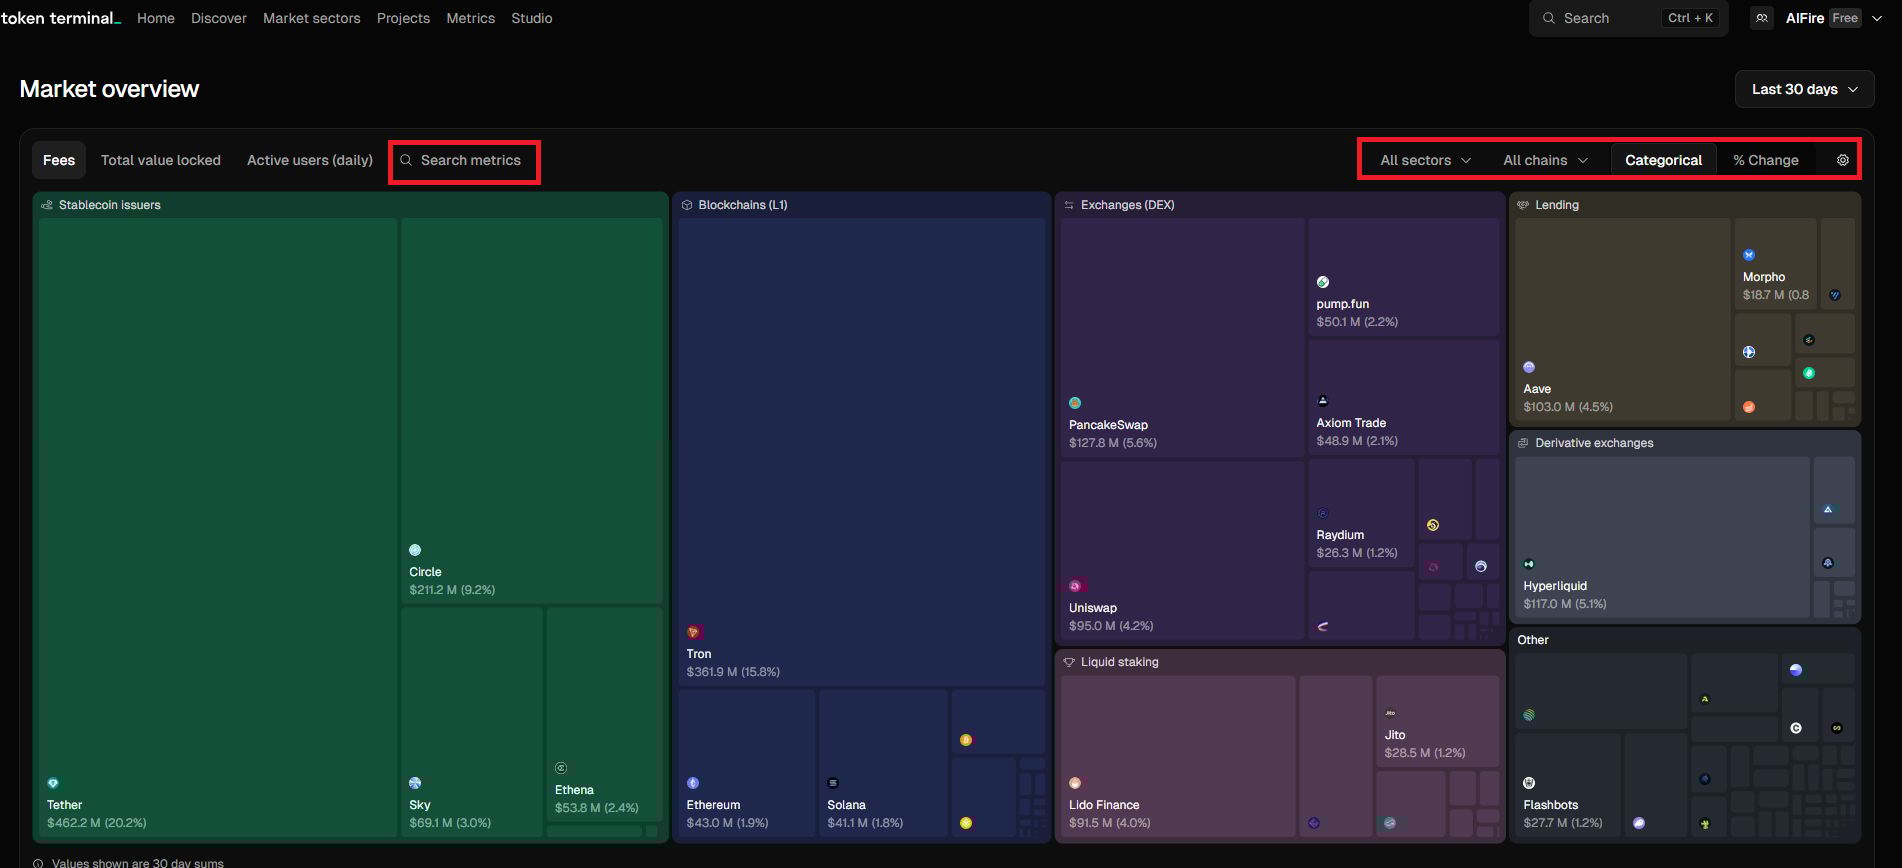Click the Search metrics field
This screenshot has width=1902, height=868.
tap(465, 161)
